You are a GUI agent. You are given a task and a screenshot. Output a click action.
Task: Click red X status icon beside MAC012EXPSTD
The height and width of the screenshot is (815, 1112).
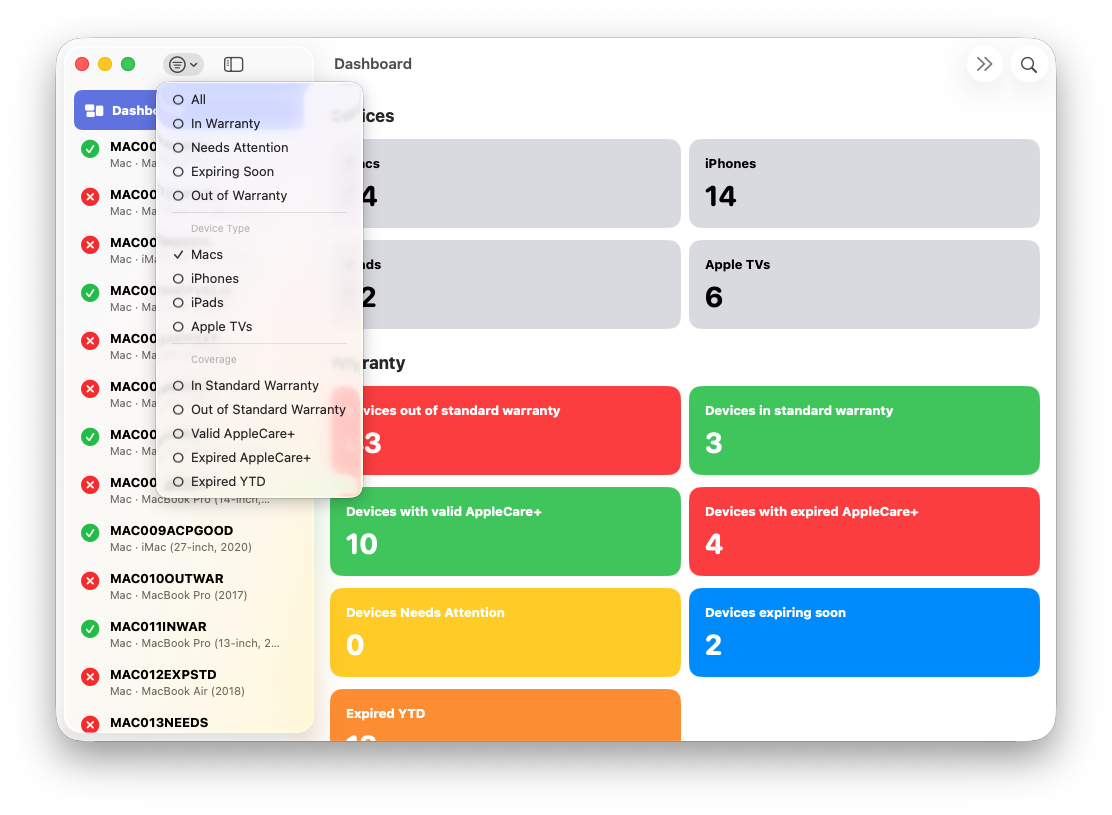(90, 677)
